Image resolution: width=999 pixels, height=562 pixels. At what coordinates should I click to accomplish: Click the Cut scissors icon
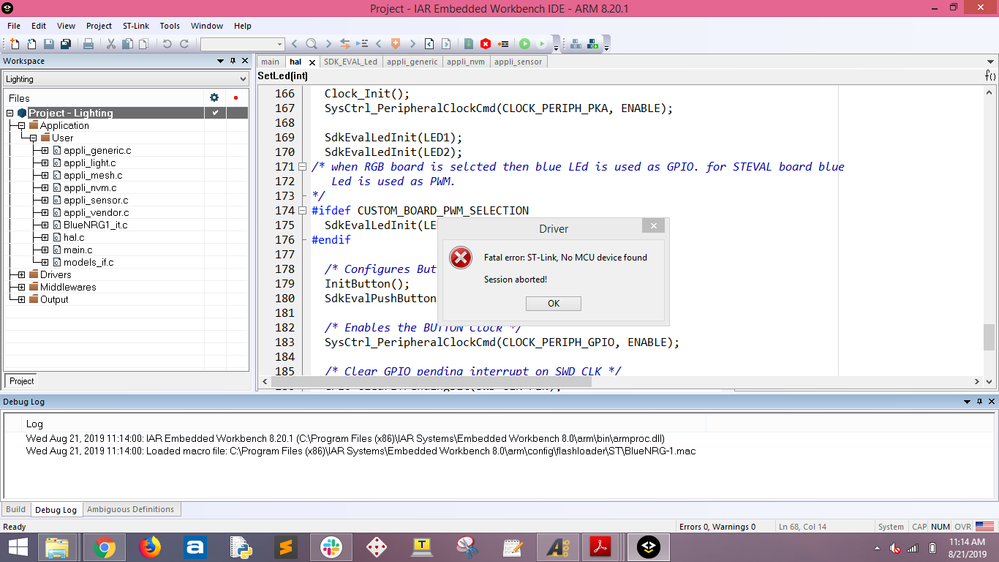click(111, 44)
